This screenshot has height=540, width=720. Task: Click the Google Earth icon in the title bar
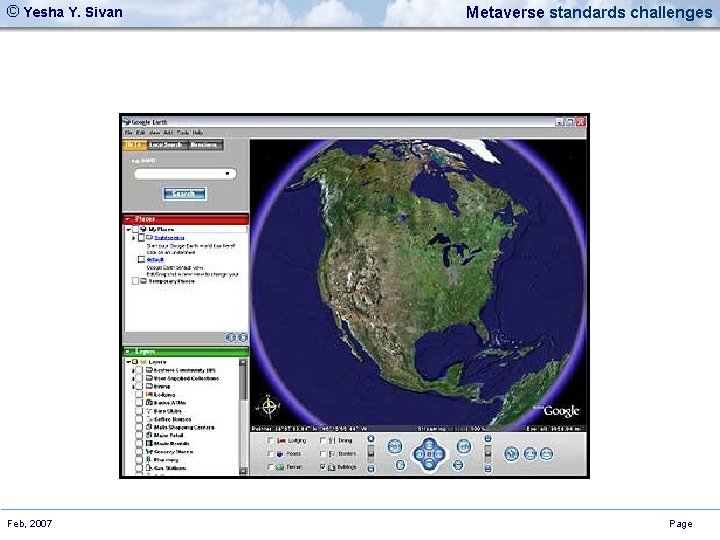point(127,122)
